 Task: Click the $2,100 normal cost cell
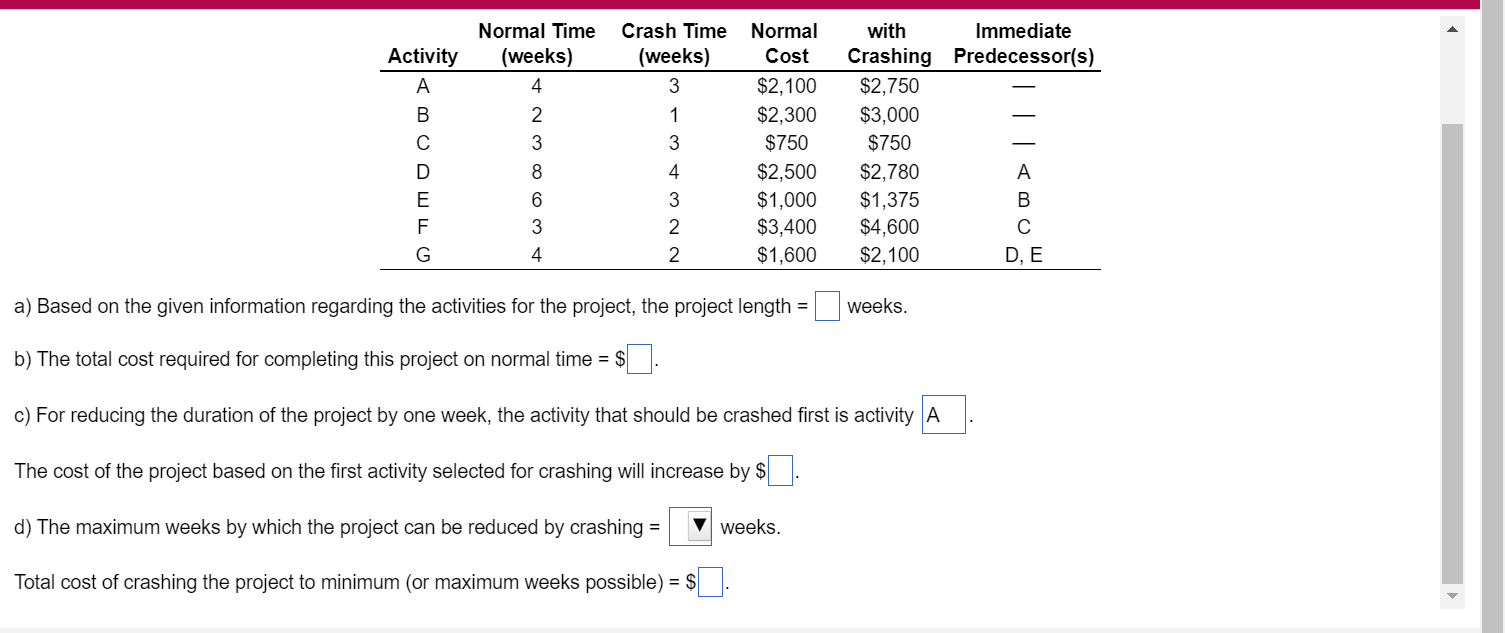(786, 85)
